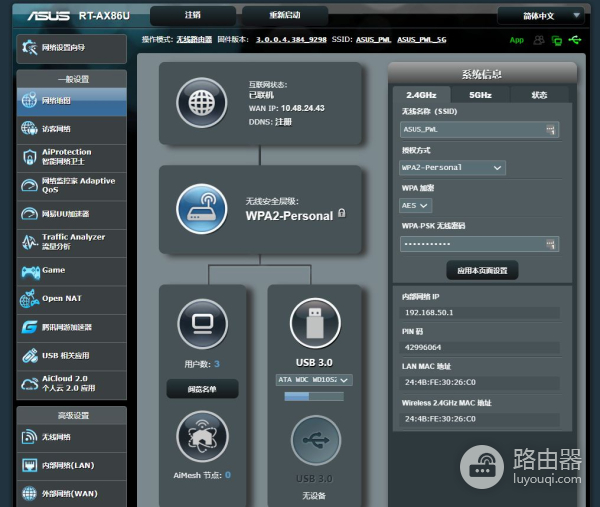Click Apply page settings button
The width and height of the screenshot is (600, 507).
(483, 271)
